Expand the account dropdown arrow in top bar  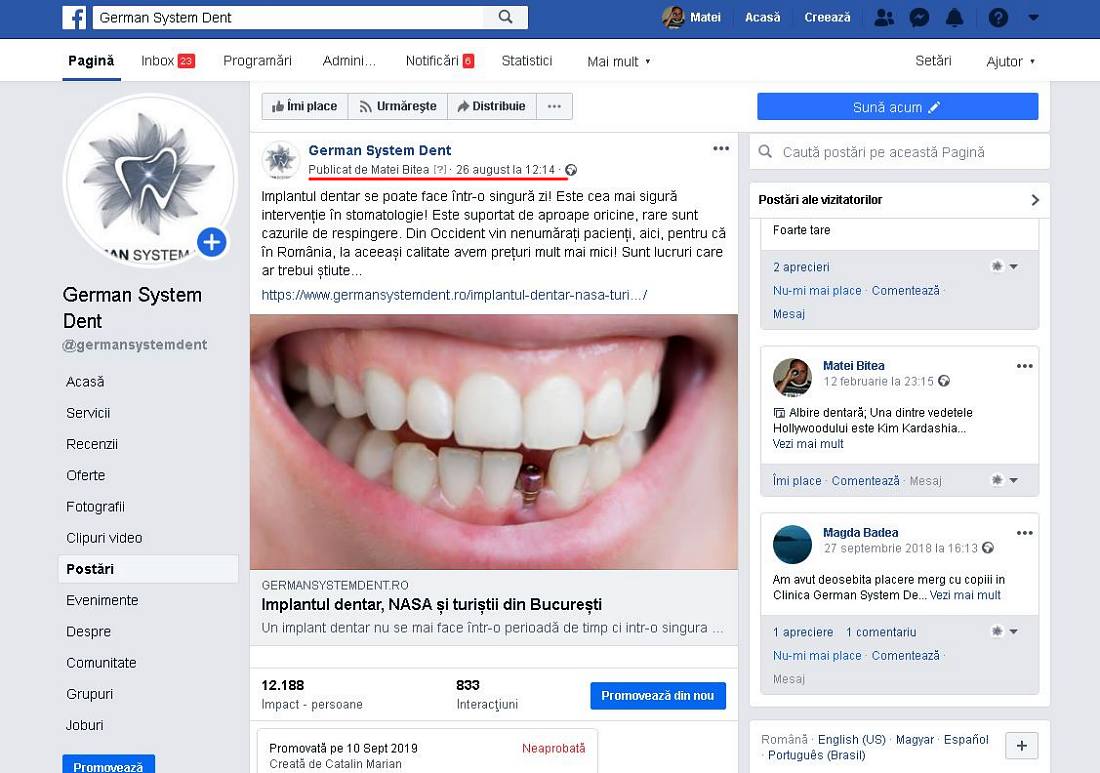[x=1033, y=17]
